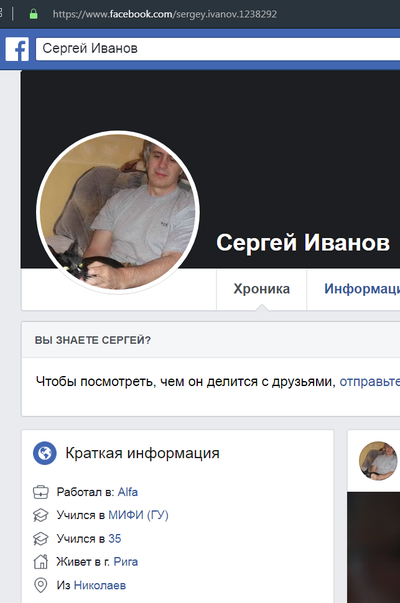Click the Facebook logo icon
The image size is (400, 603).
point(17,49)
